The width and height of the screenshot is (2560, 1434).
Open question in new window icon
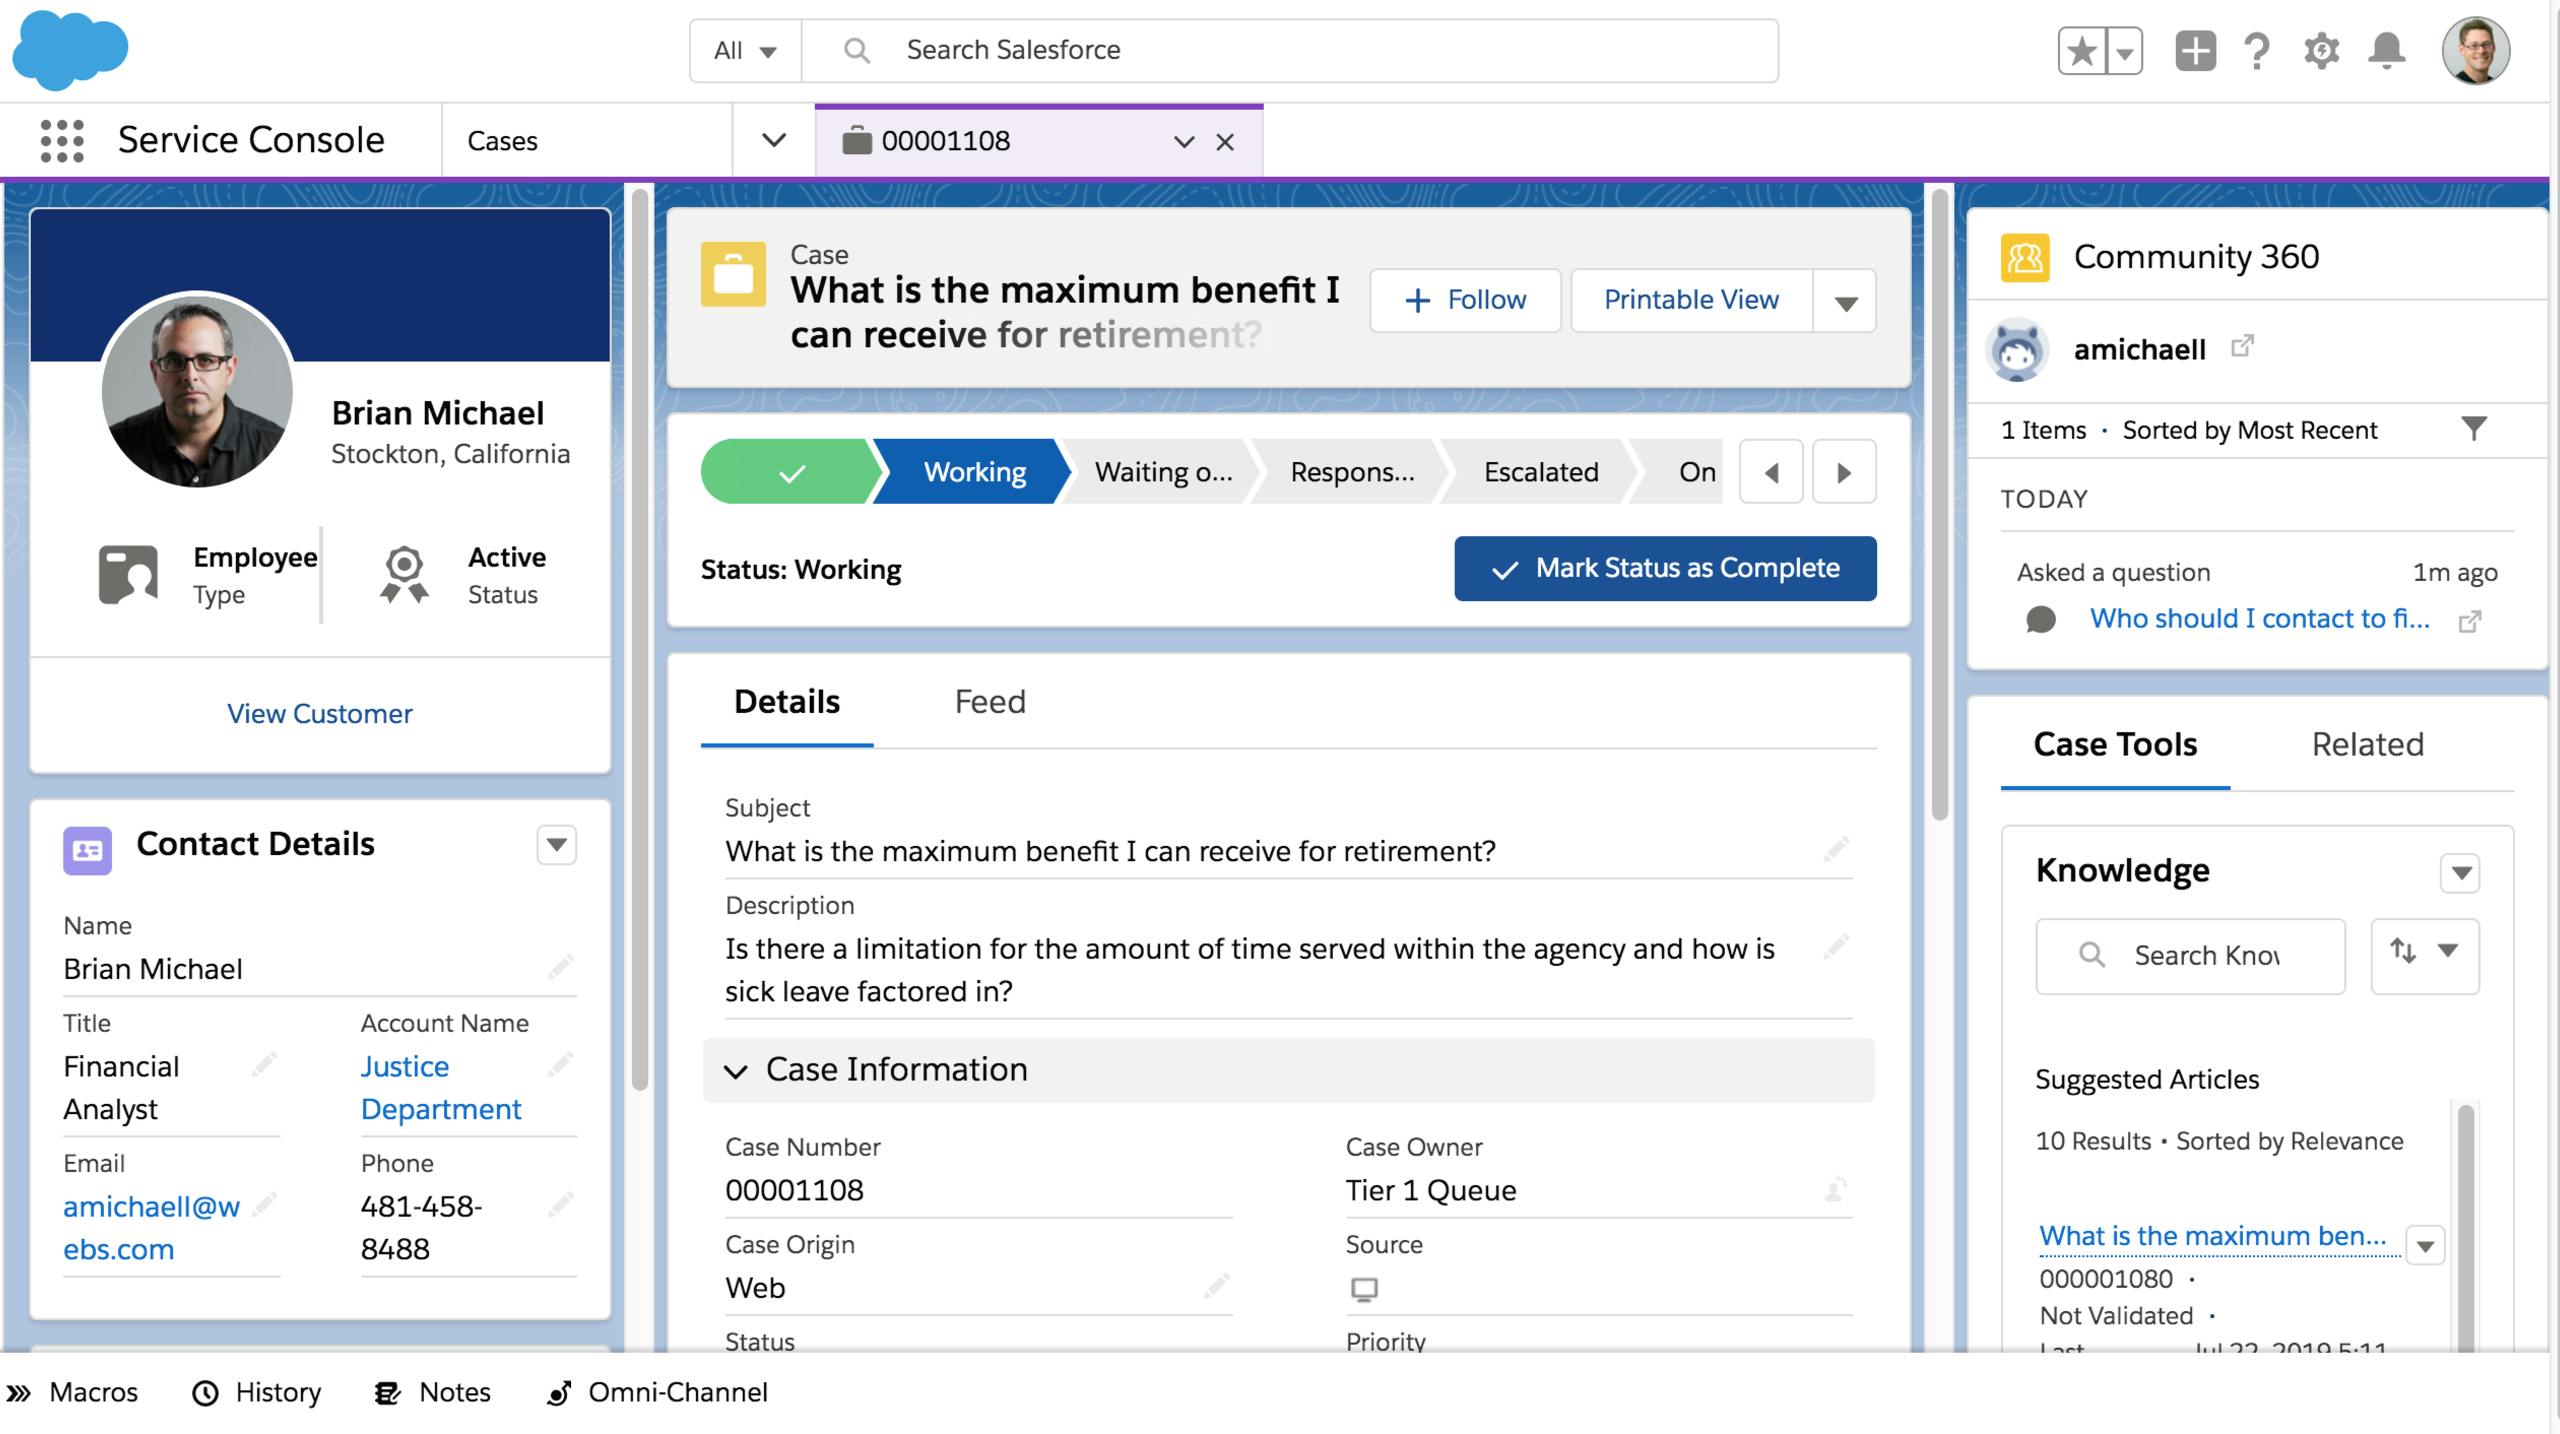coord(2470,621)
